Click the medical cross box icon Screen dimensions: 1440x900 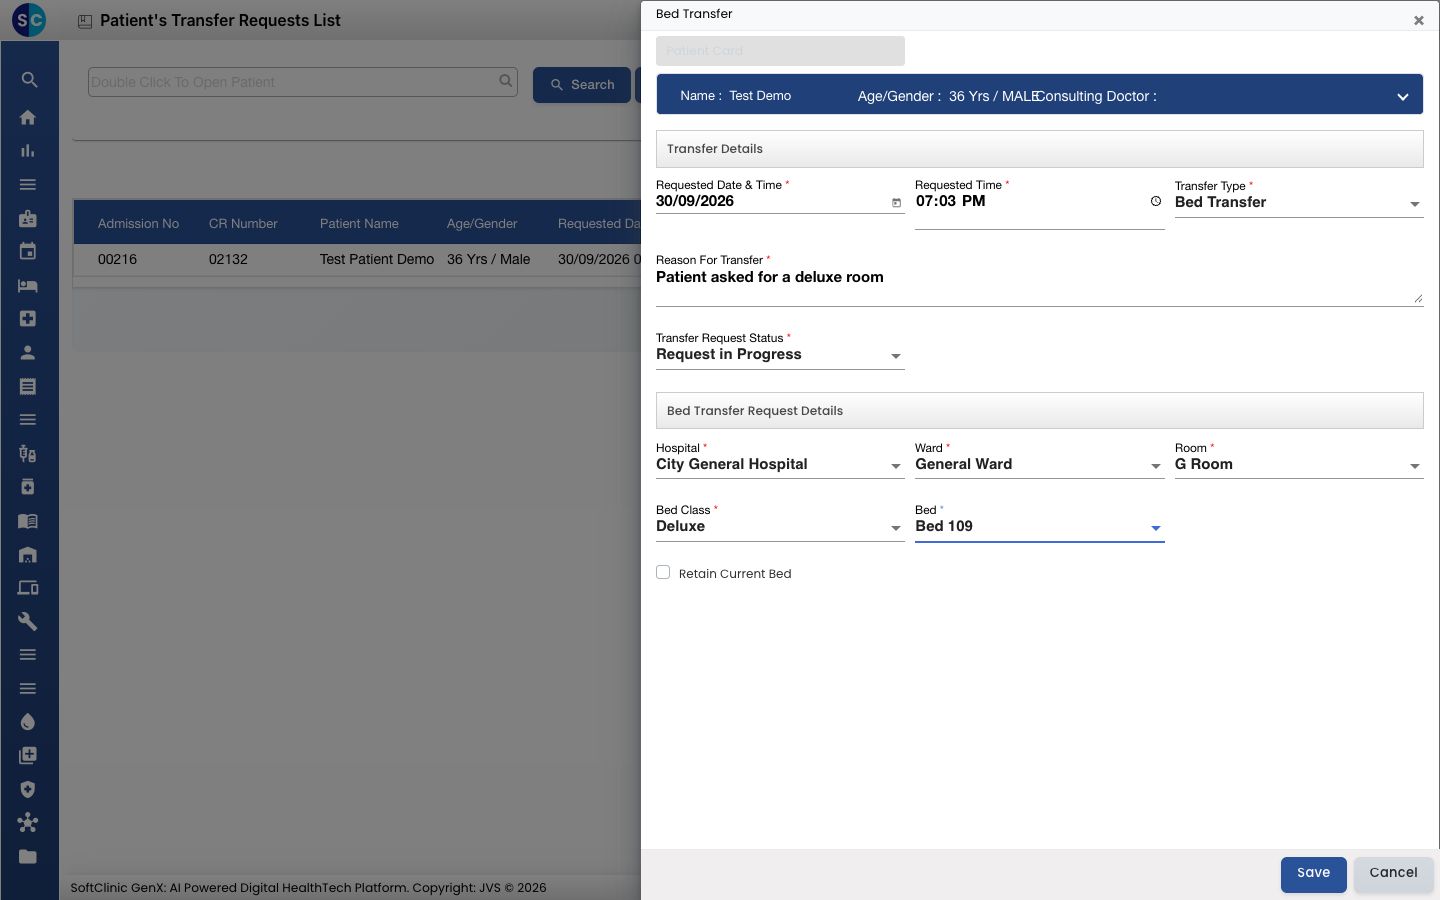[28, 319]
